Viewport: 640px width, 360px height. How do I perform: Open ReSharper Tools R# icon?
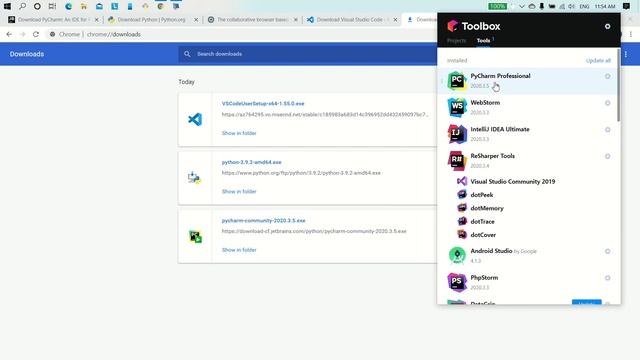[x=457, y=160]
